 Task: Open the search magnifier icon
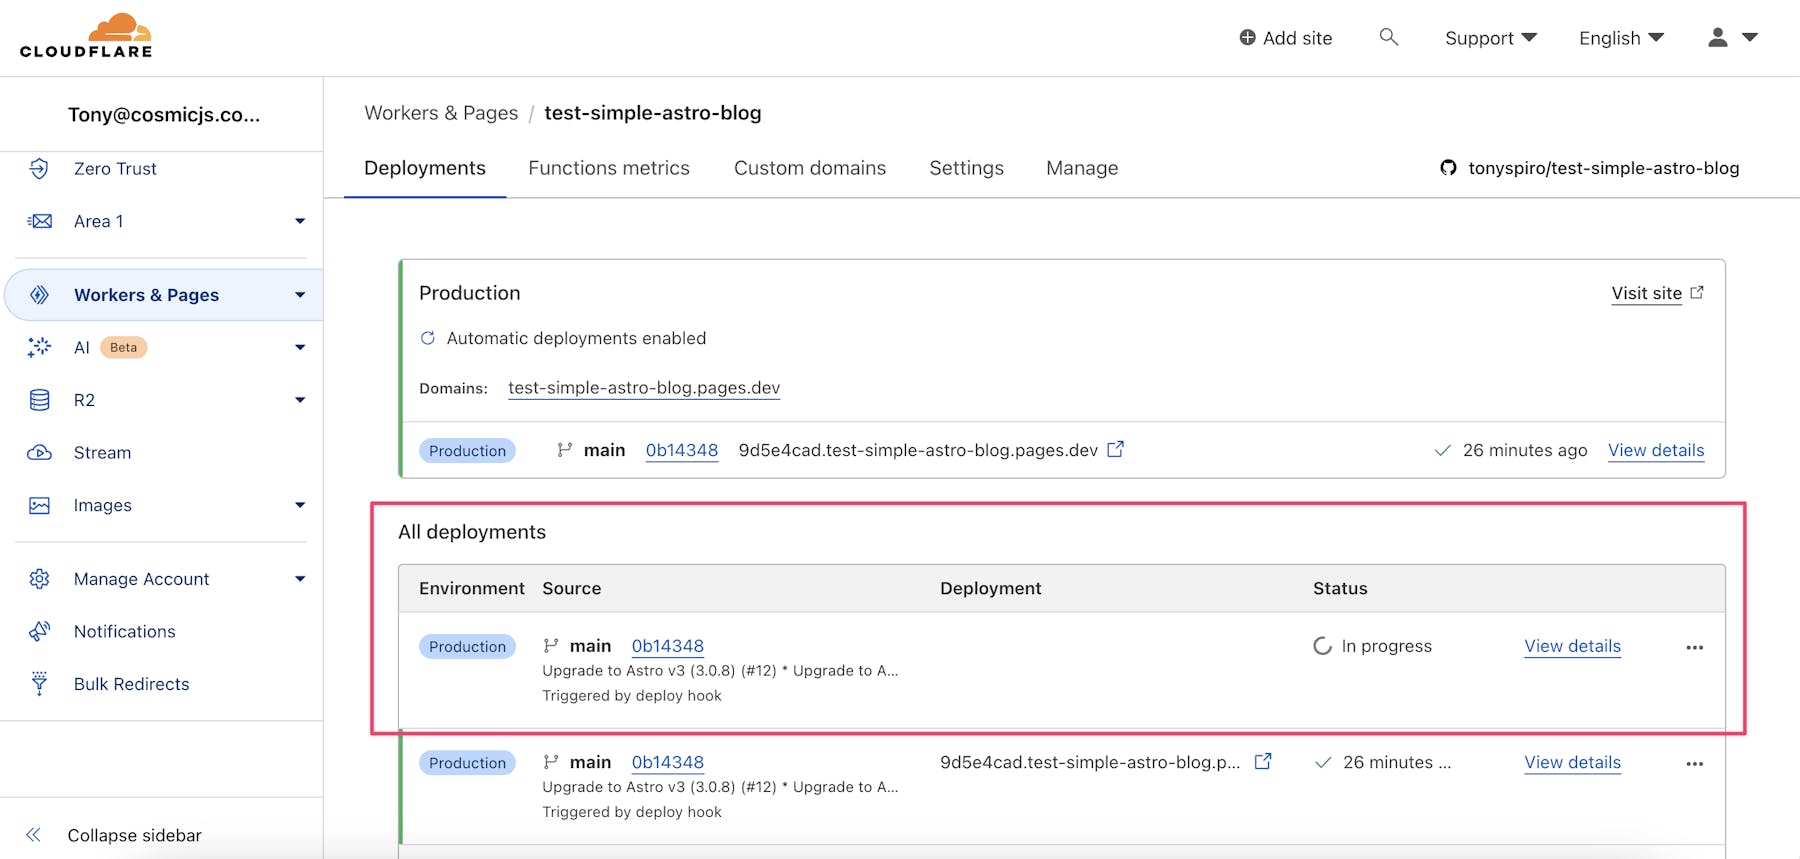coord(1388,37)
